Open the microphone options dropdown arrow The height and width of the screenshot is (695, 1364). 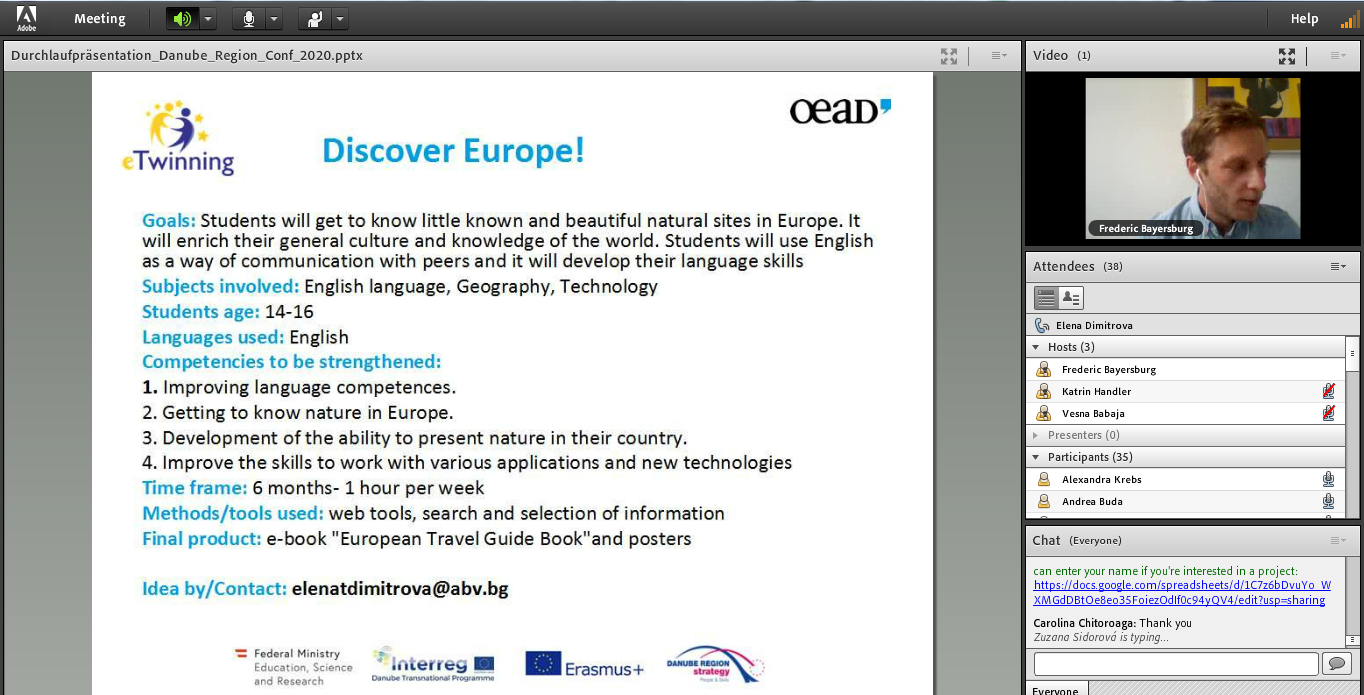274,19
